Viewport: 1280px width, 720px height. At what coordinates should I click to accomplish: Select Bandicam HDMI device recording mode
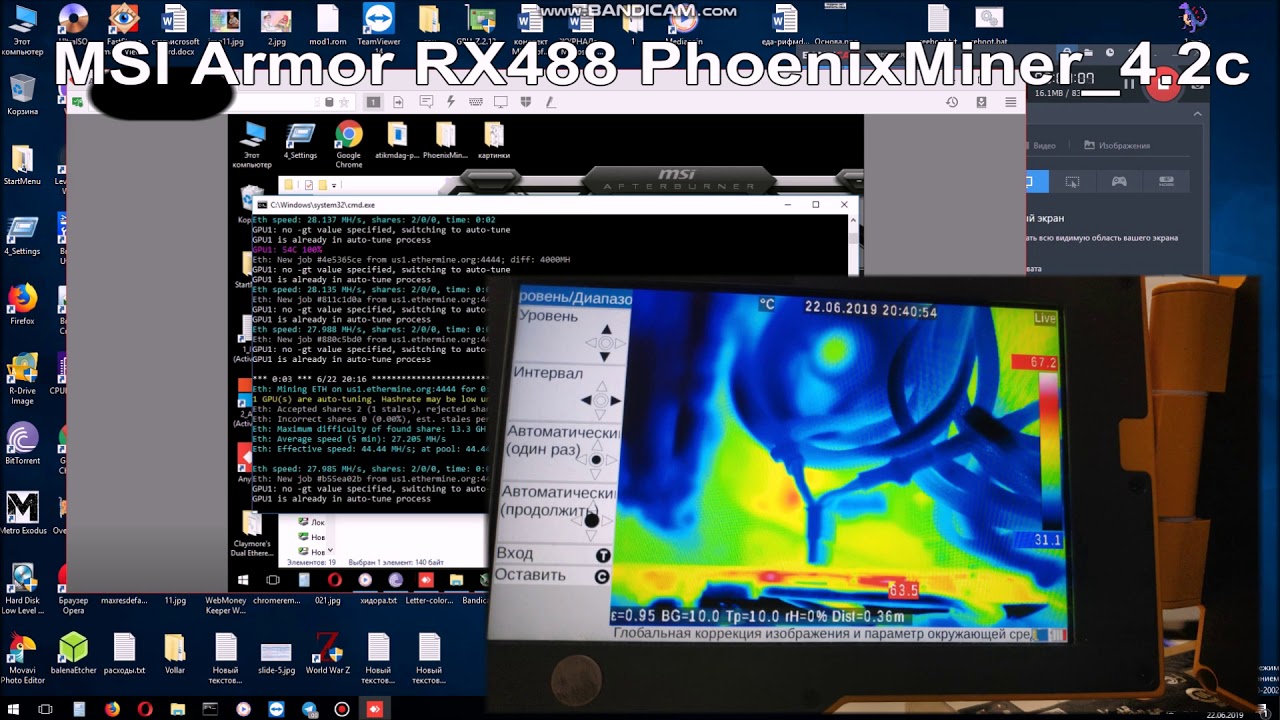click(1166, 182)
